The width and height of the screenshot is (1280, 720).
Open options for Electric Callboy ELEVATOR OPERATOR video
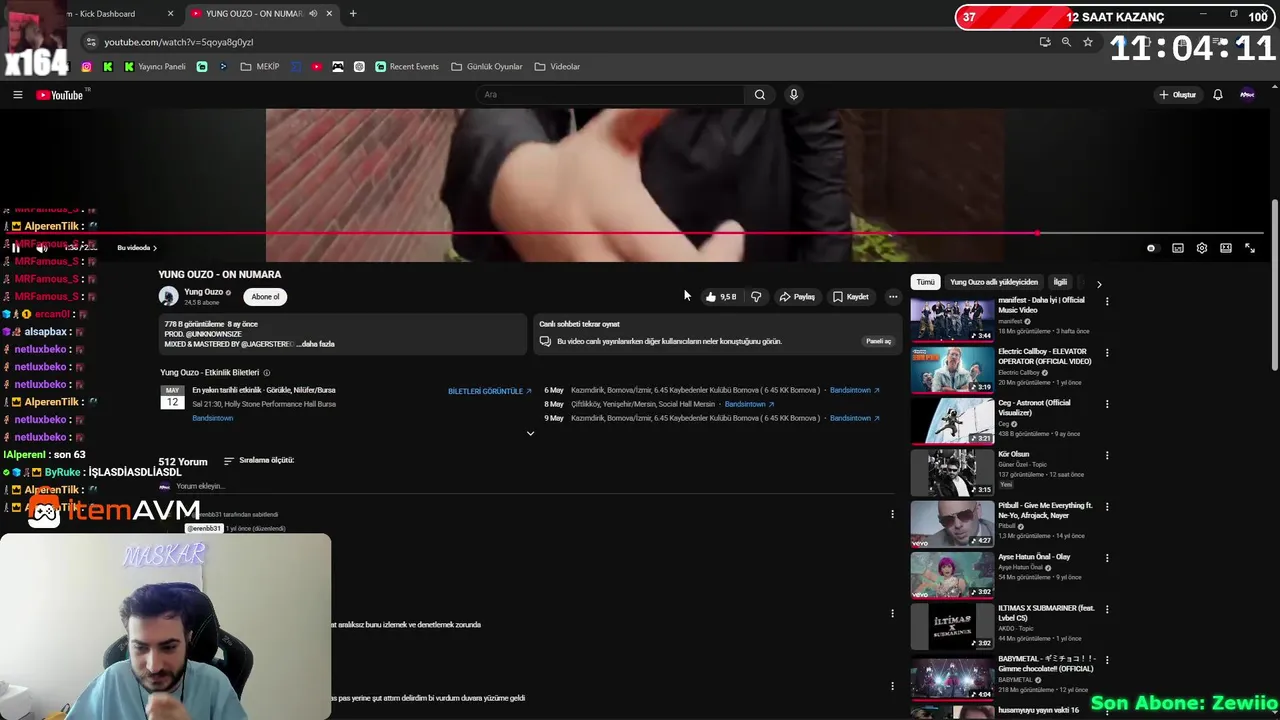click(x=1107, y=353)
